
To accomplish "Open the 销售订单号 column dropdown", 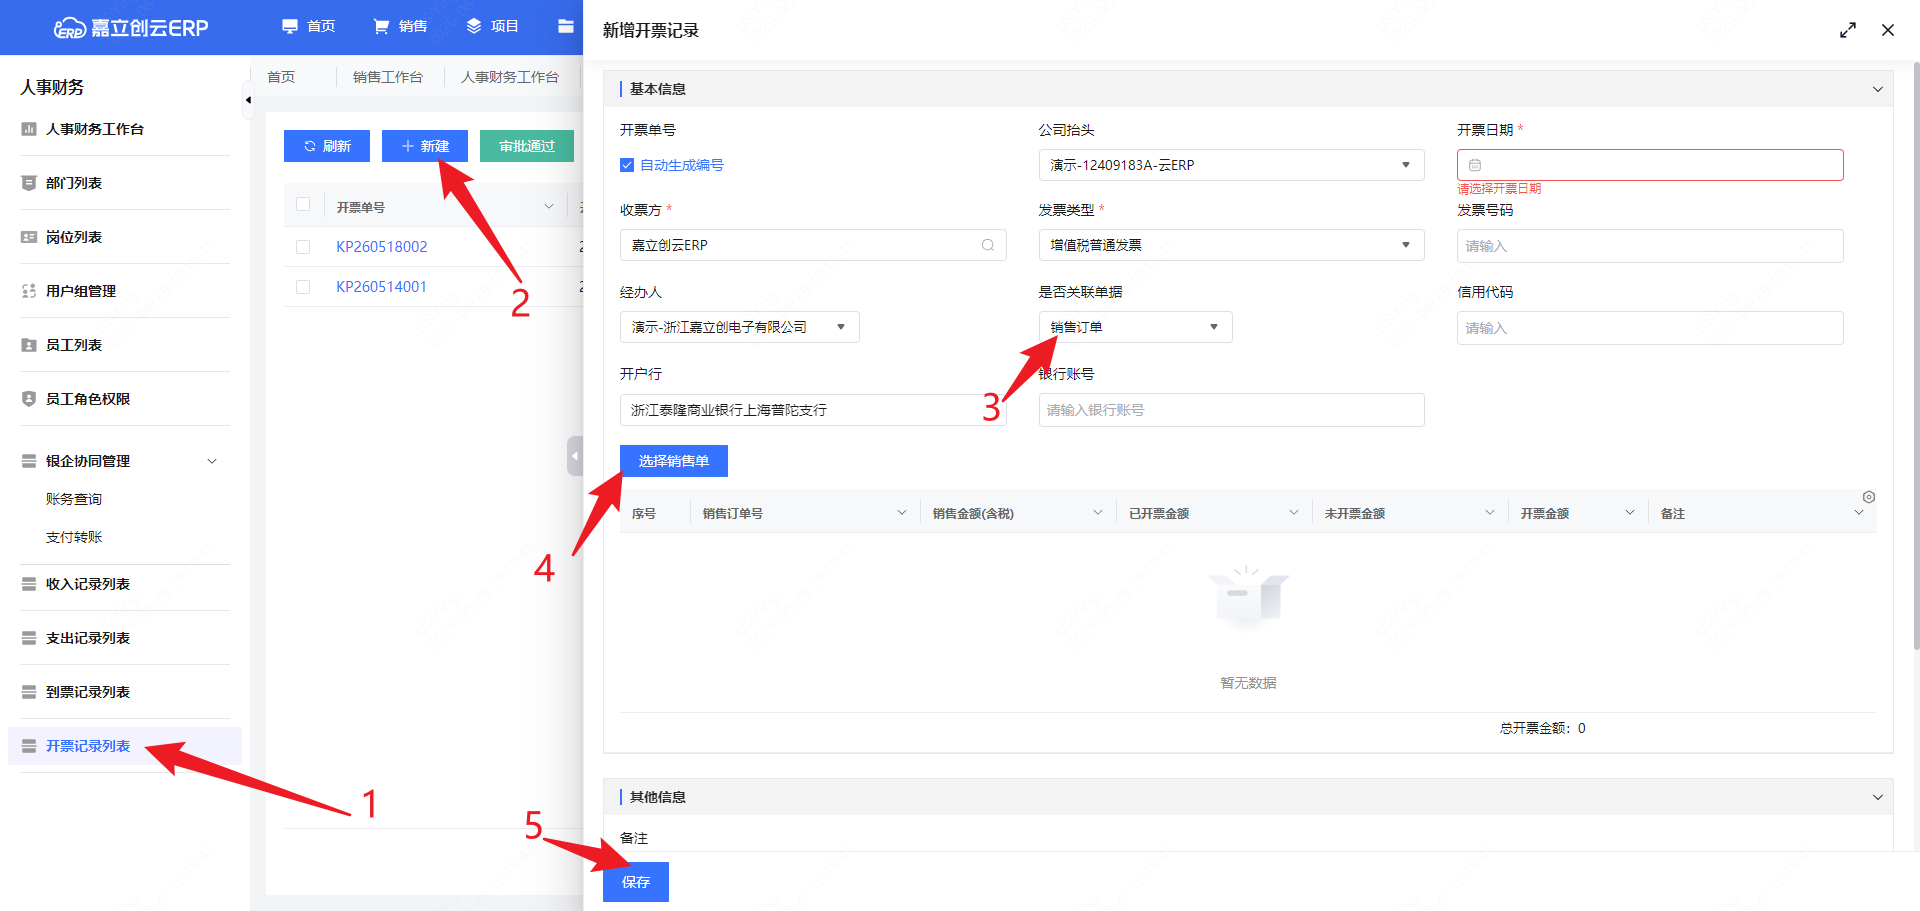I will coord(902,513).
